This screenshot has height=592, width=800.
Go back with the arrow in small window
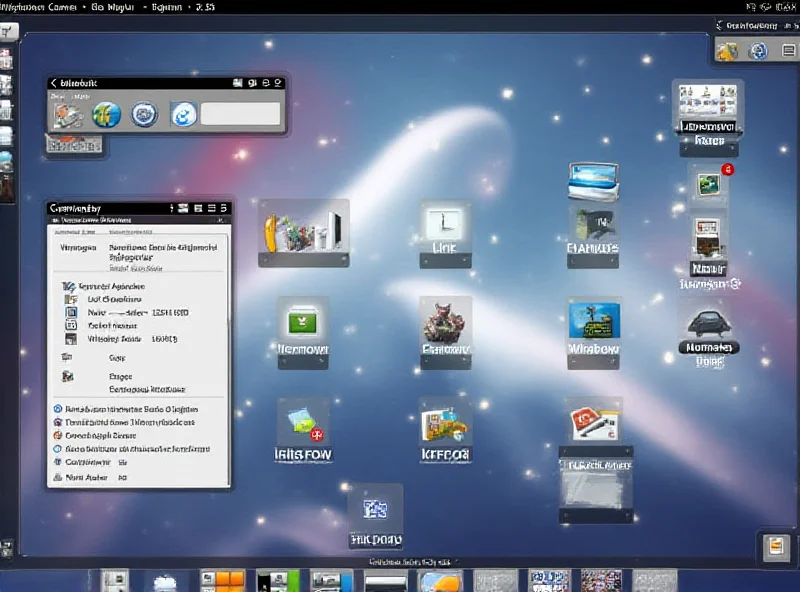[54, 83]
